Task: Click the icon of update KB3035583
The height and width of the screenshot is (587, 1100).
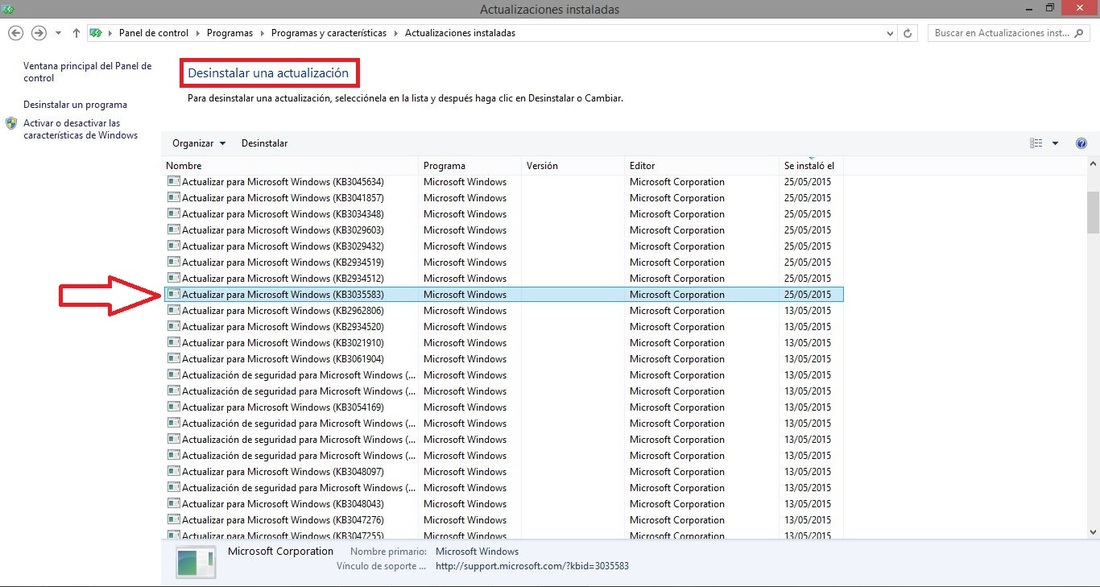Action: point(173,294)
